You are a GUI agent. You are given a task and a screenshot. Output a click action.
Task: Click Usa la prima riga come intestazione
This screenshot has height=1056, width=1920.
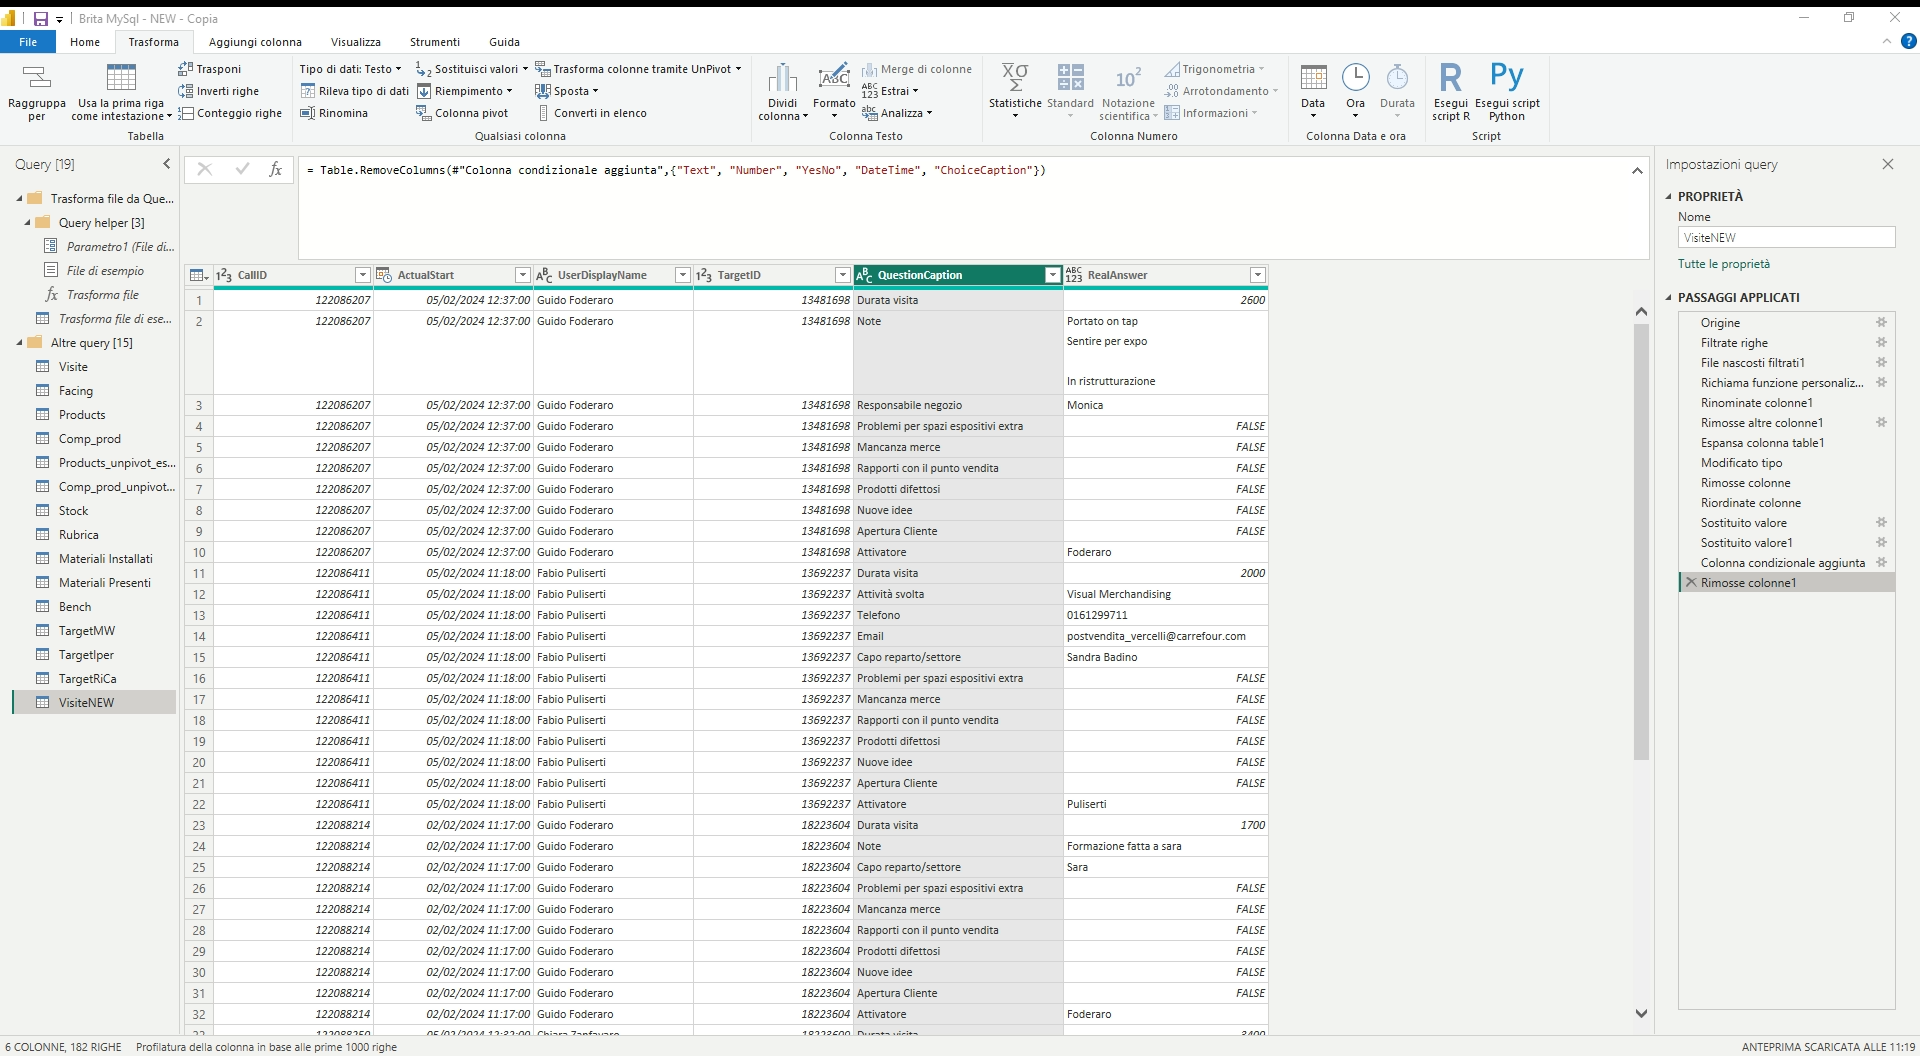[121, 92]
